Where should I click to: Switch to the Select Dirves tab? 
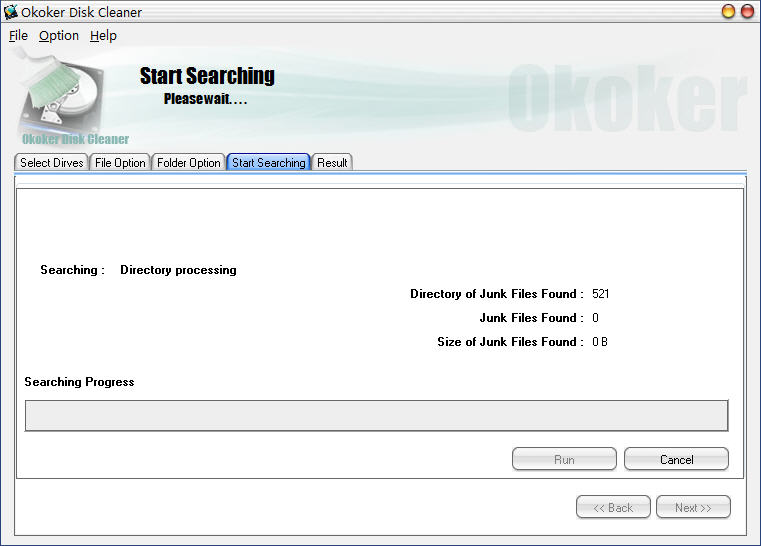(x=51, y=163)
